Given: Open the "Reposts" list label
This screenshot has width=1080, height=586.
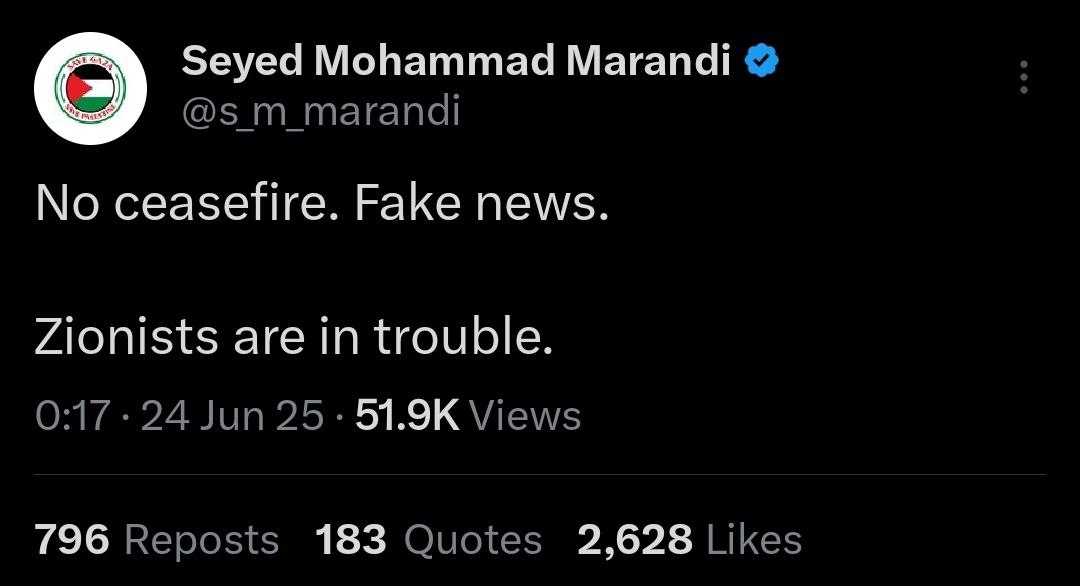Looking at the screenshot, I should coord(202,540).
